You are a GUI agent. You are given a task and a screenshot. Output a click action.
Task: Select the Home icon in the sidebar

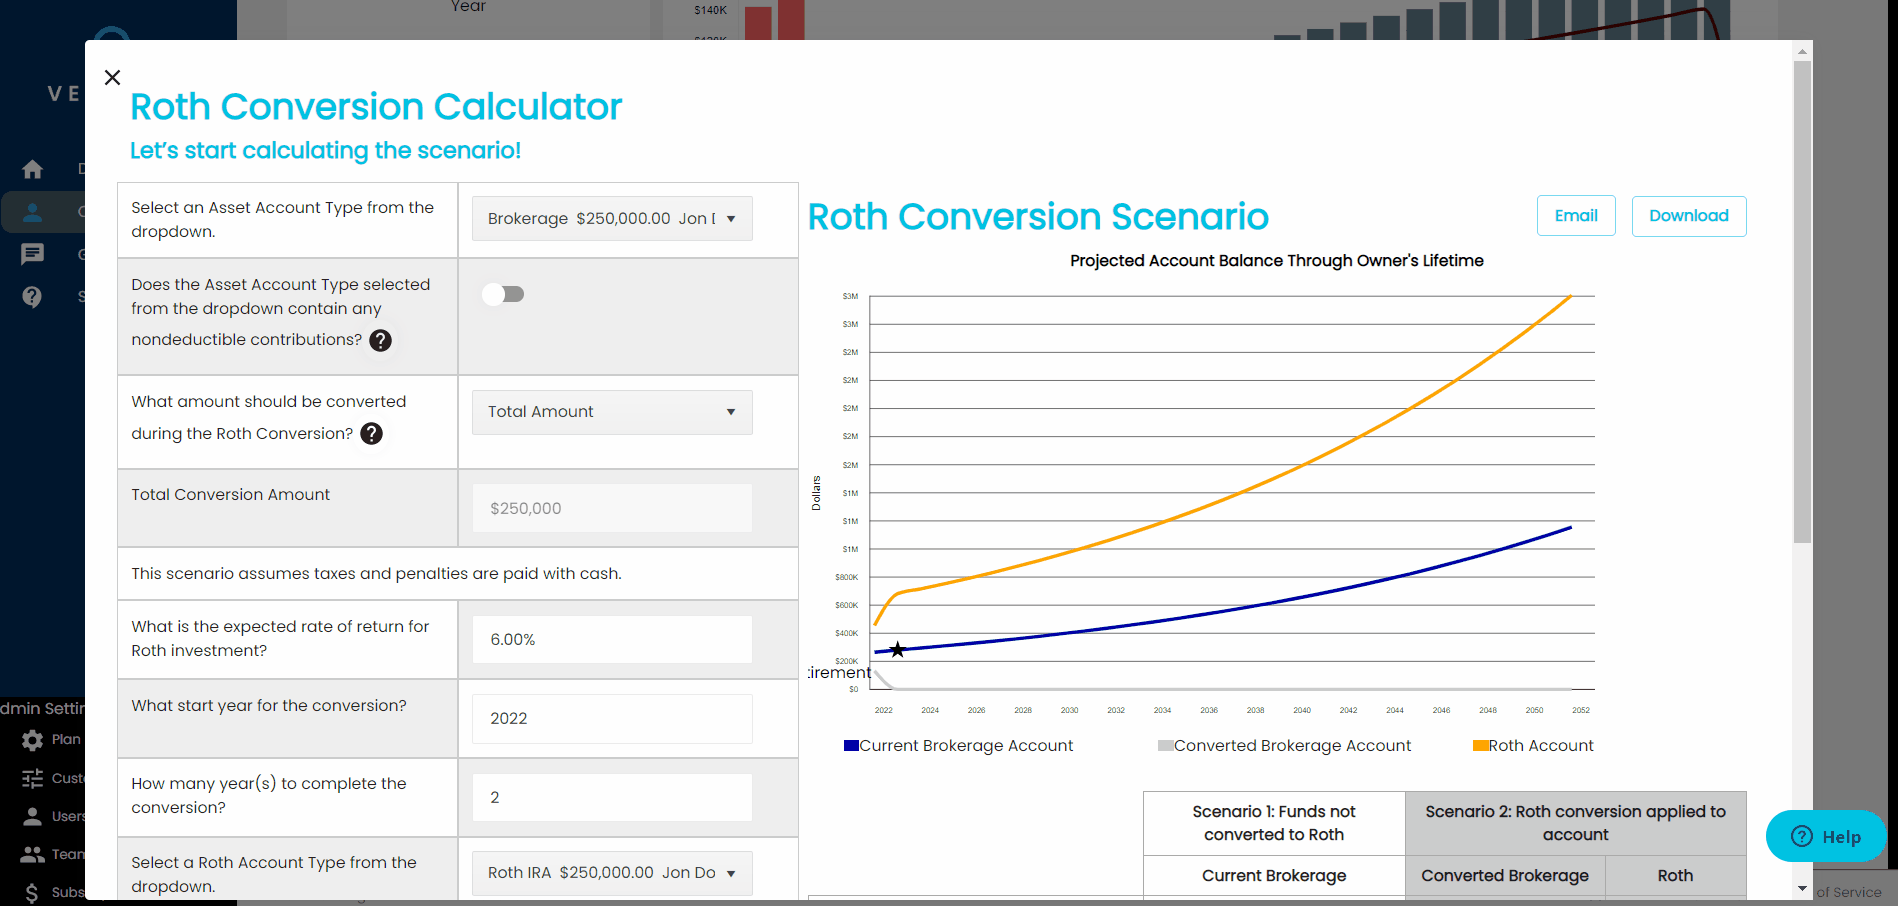33,170
